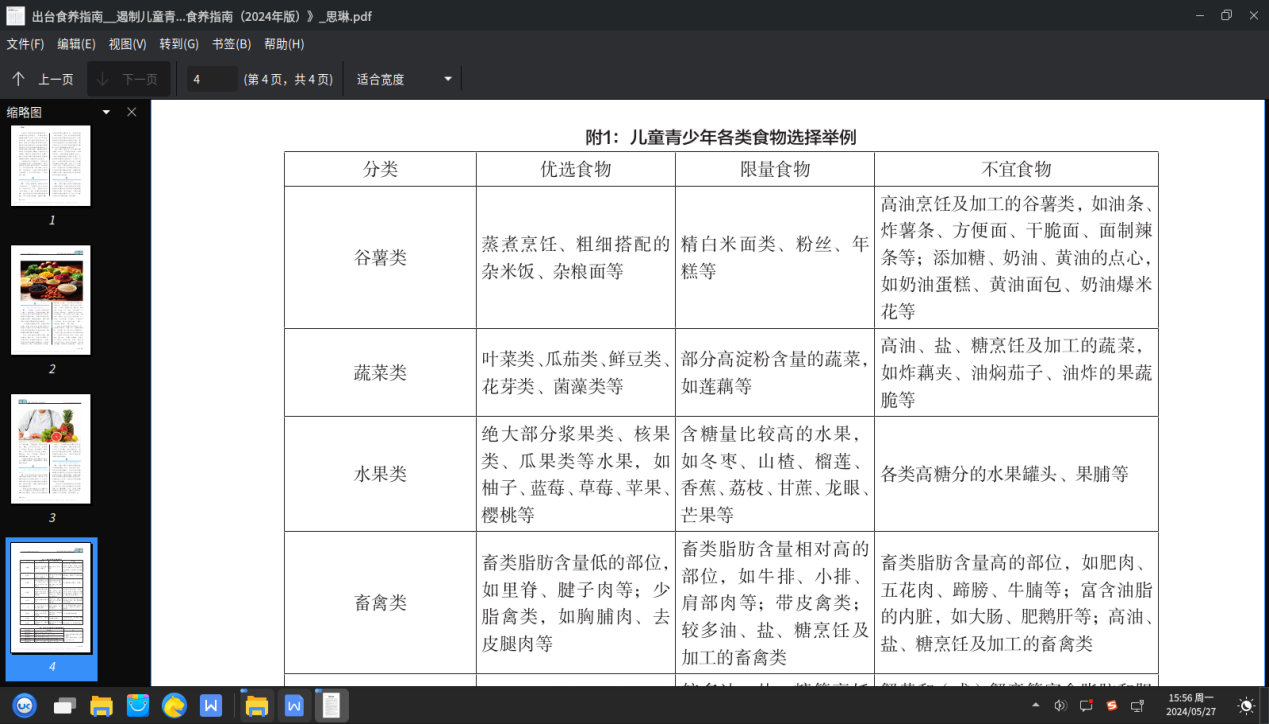Click the 限量食物 column header

775,169
